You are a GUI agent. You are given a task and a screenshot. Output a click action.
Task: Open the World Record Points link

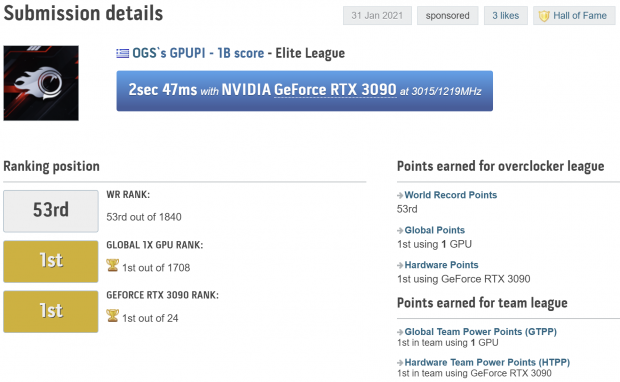point(451,195)
